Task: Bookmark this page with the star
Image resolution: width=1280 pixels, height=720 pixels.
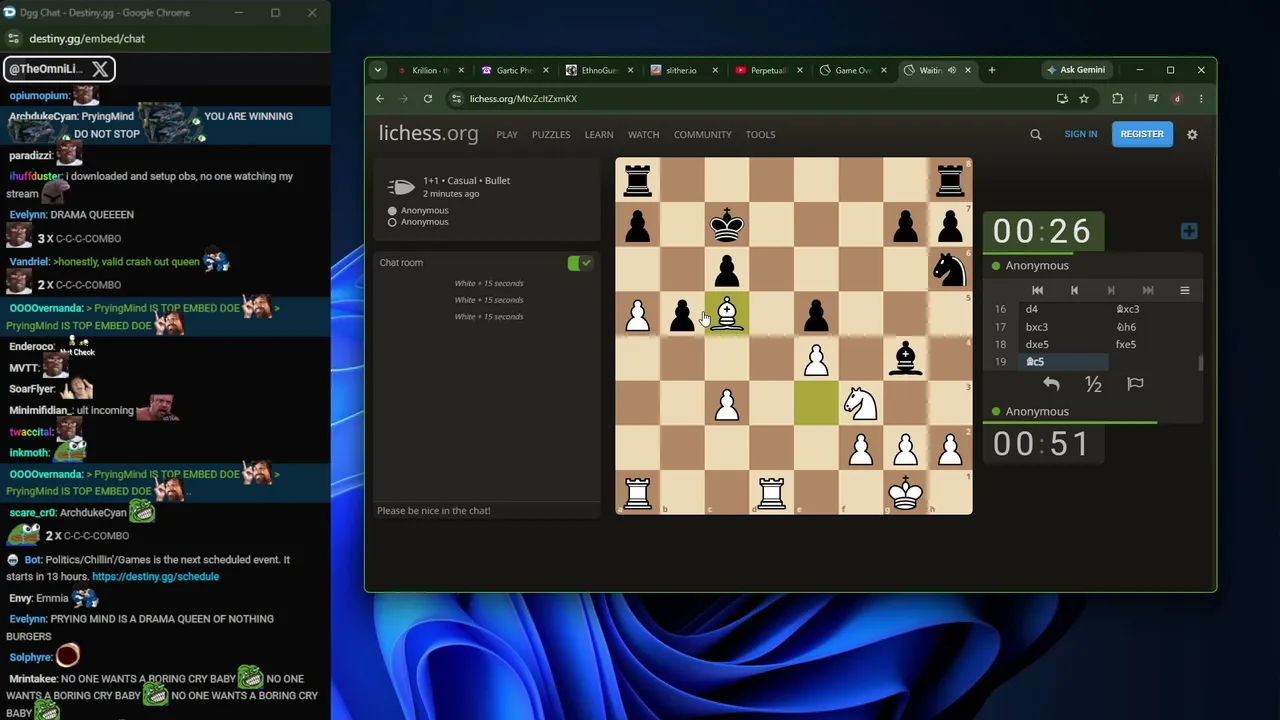Action: pos(1084,99)
